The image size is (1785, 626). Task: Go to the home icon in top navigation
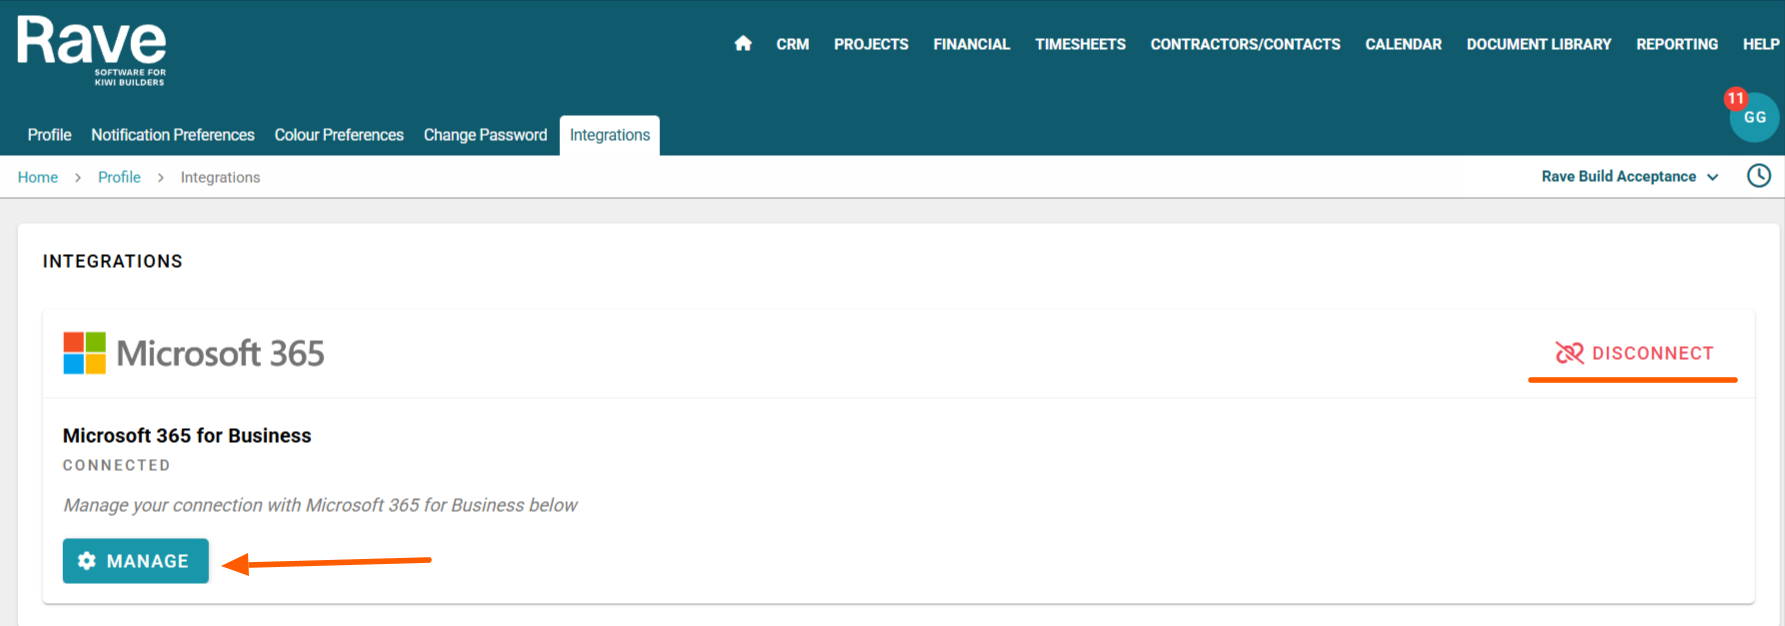coord(743,44)
